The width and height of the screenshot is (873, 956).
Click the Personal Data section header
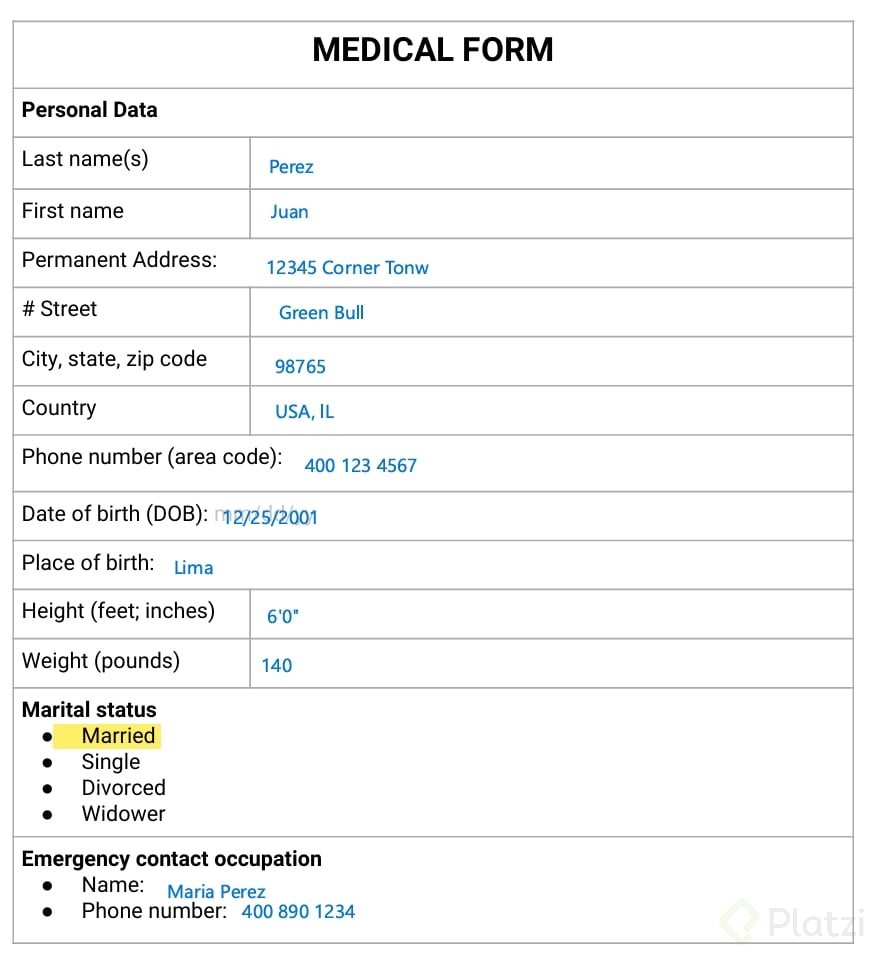[x=90, y=110]
